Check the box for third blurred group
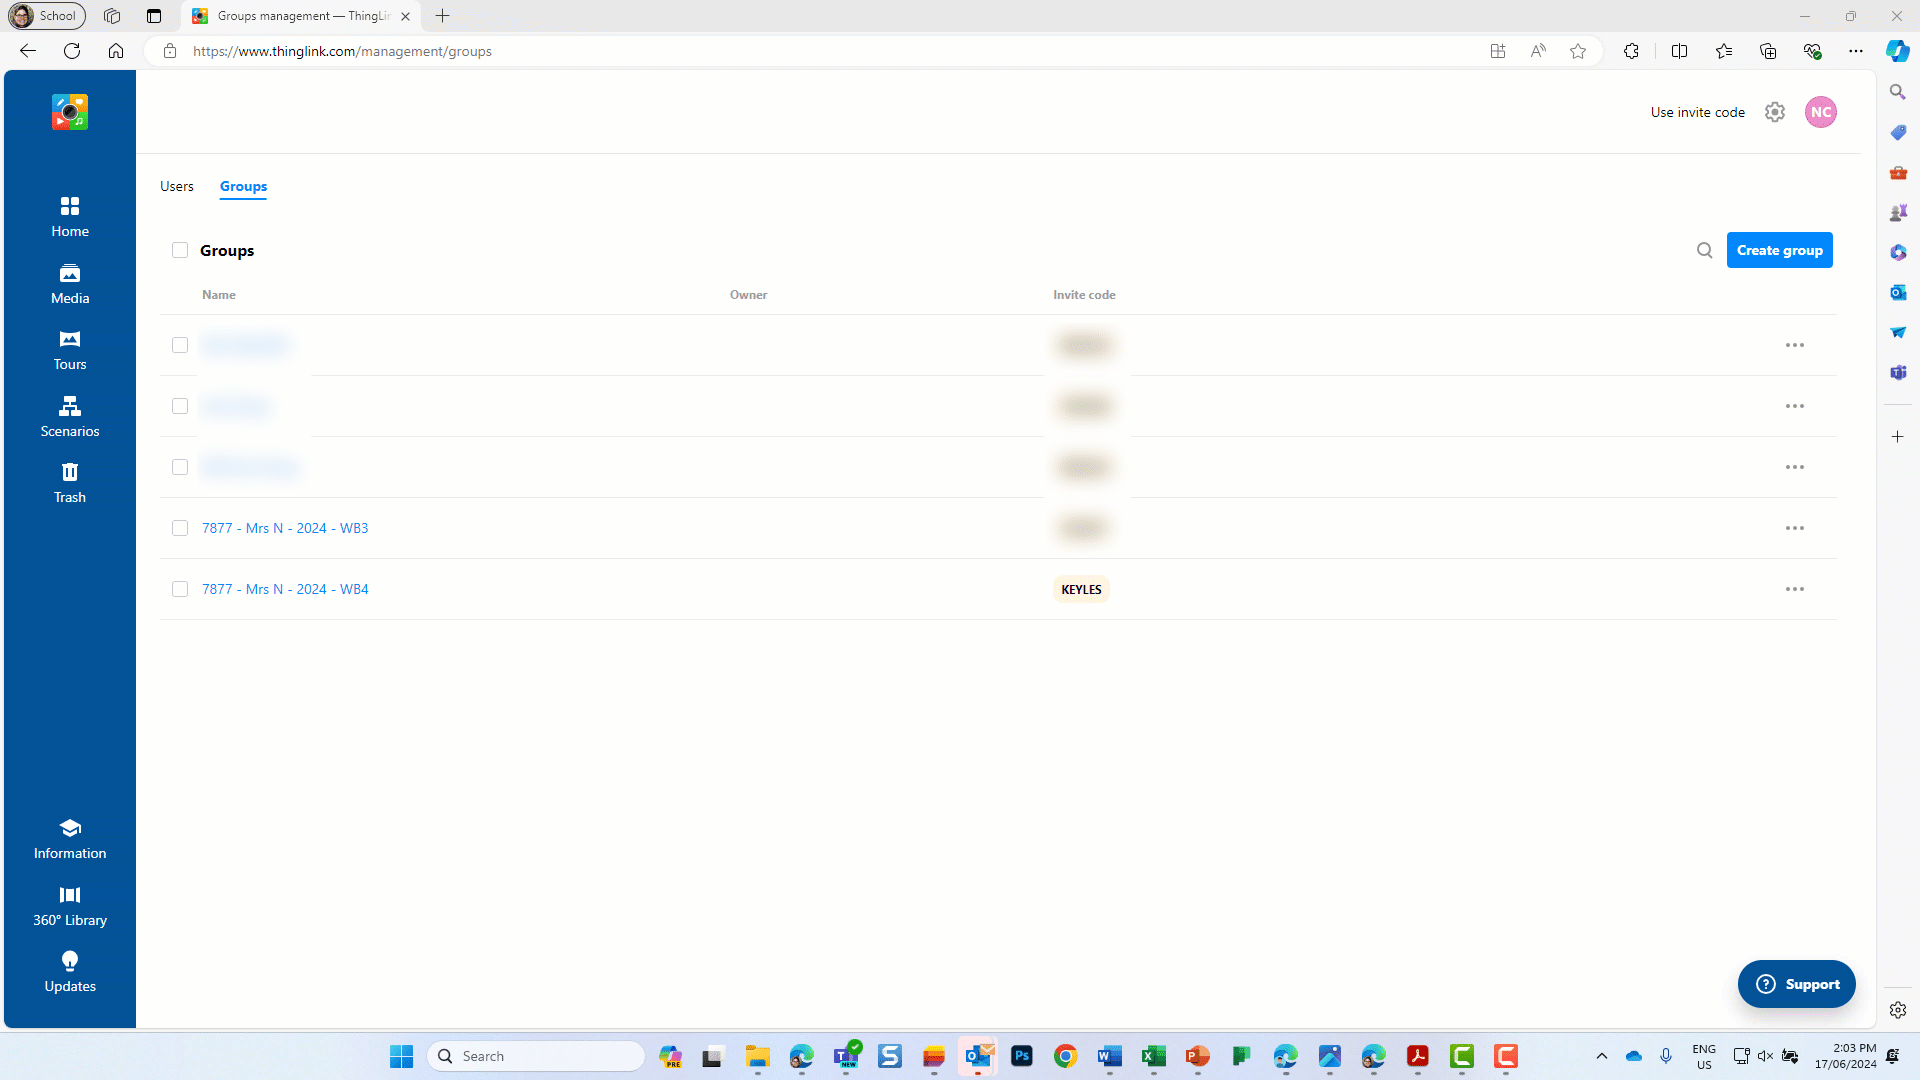Image resolution: width=1920 pixels, height=1080 pixels. (180, 467)
